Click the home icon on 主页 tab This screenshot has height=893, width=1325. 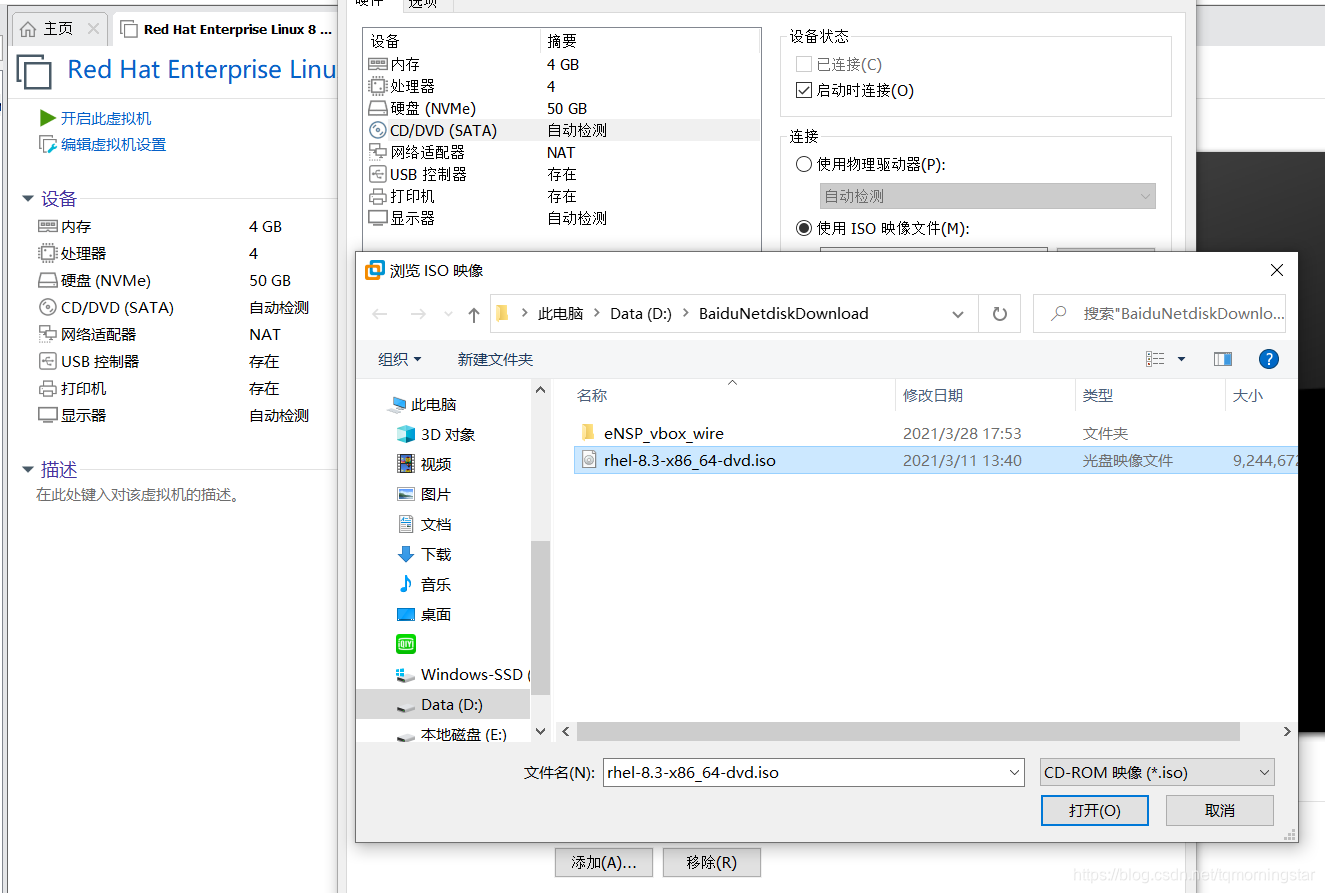[28, 29]
